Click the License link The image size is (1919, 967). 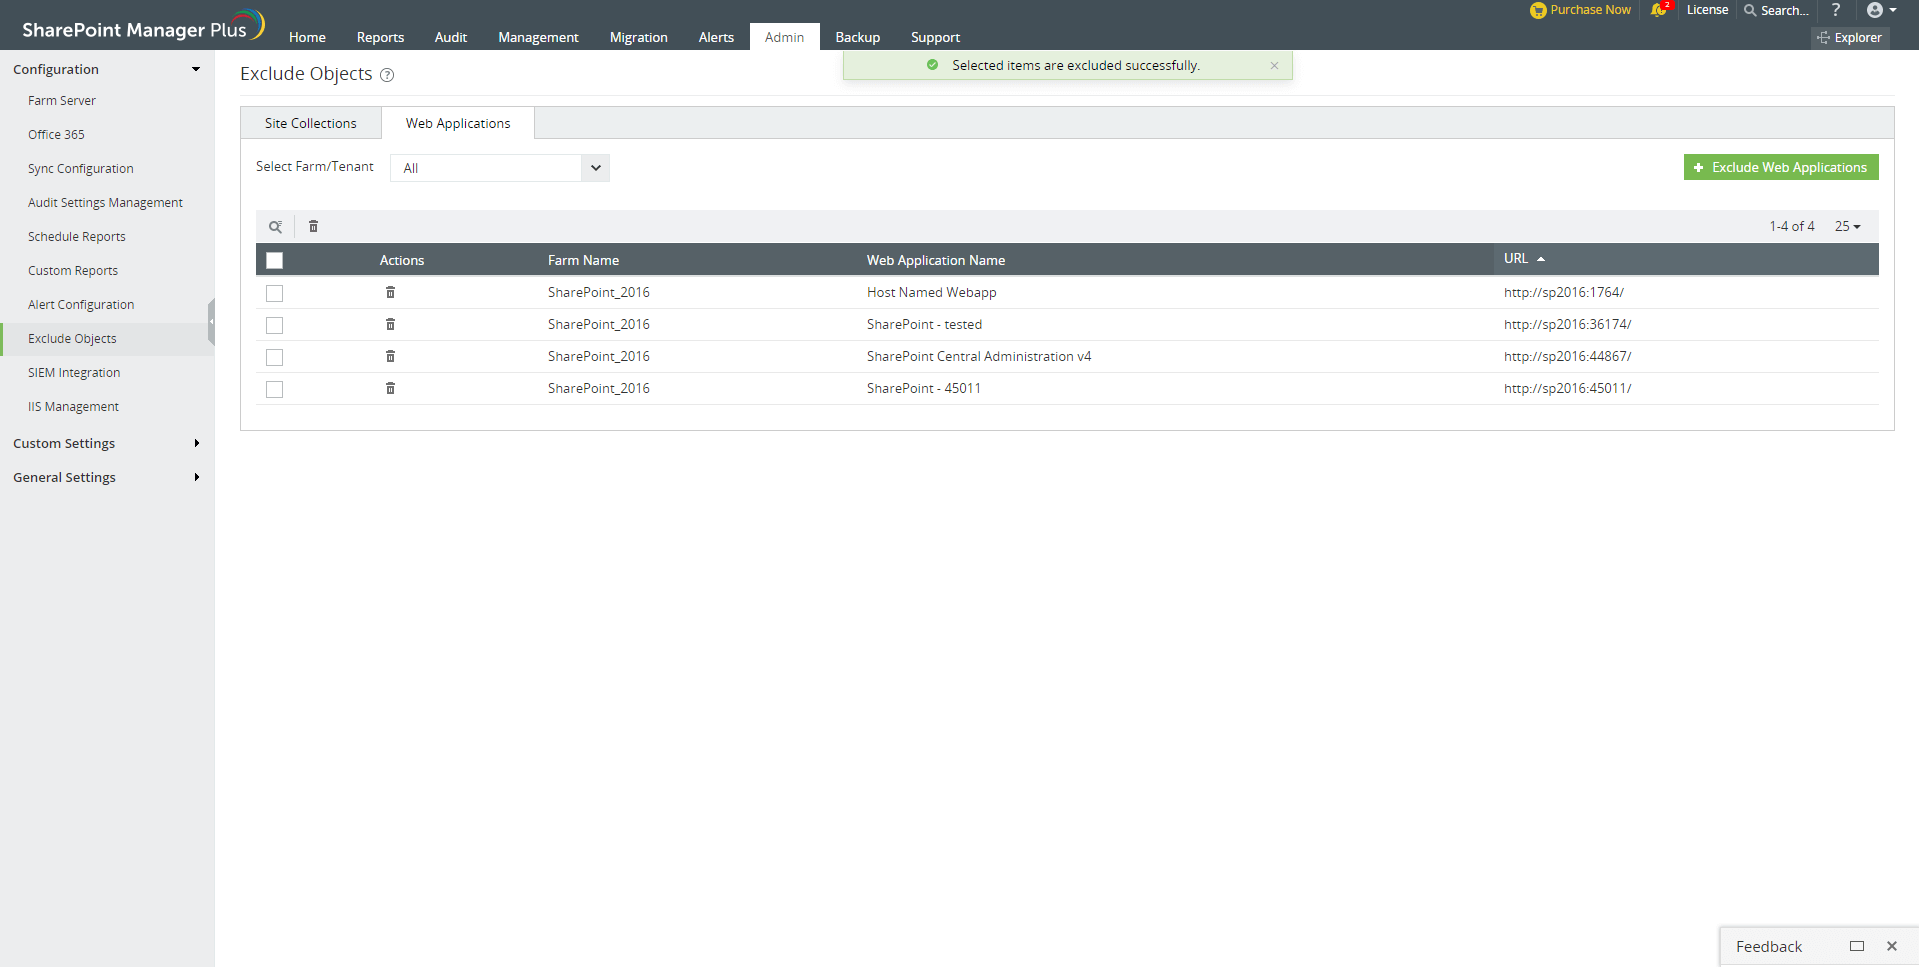(x=1707, y=10)
